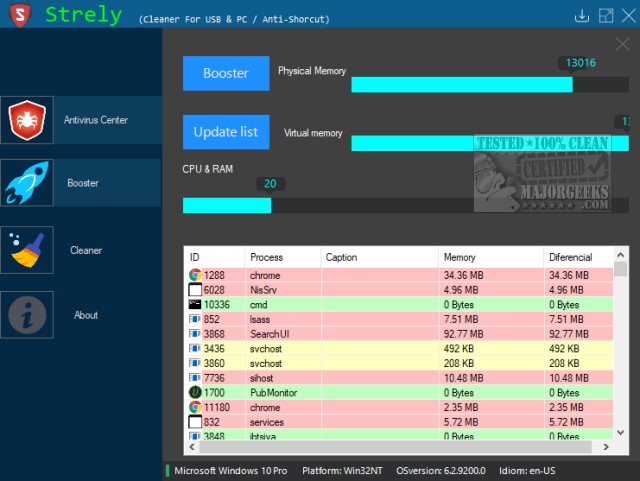The image size is (640, 481).
Task: Click the Update list button
Action: pyautogui.click(x=226, y=132)
